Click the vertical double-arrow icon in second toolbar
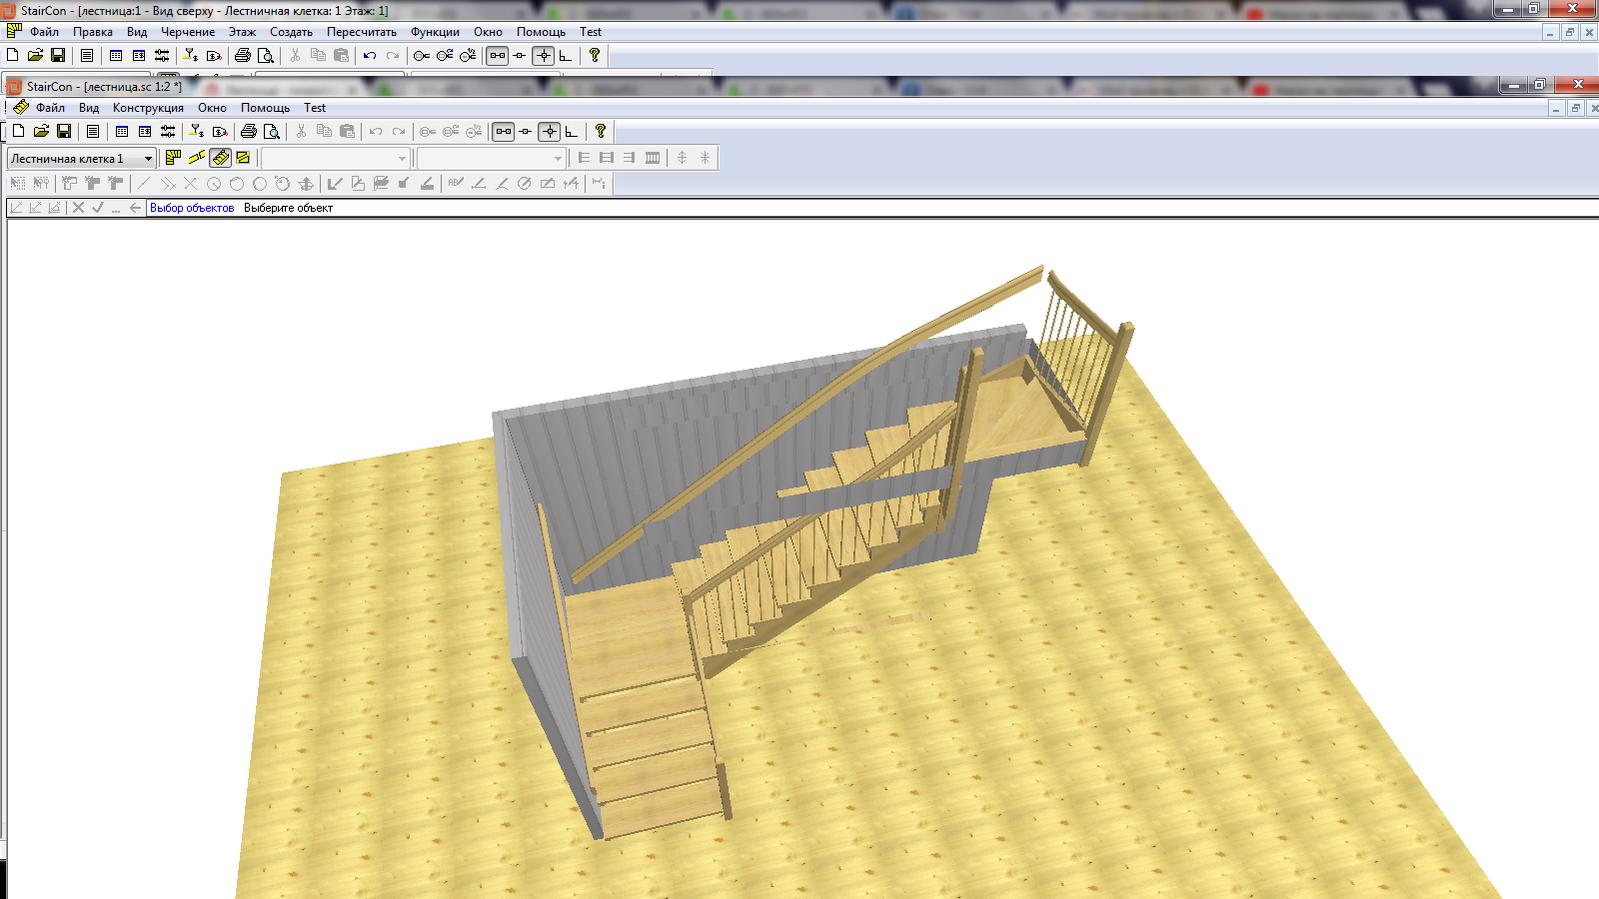 (x=682, y=158)
